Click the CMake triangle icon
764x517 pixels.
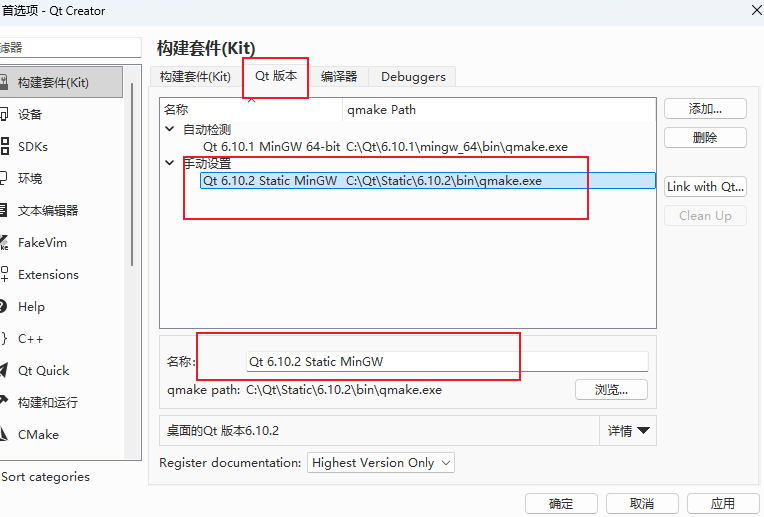click(x=4, y=434)
